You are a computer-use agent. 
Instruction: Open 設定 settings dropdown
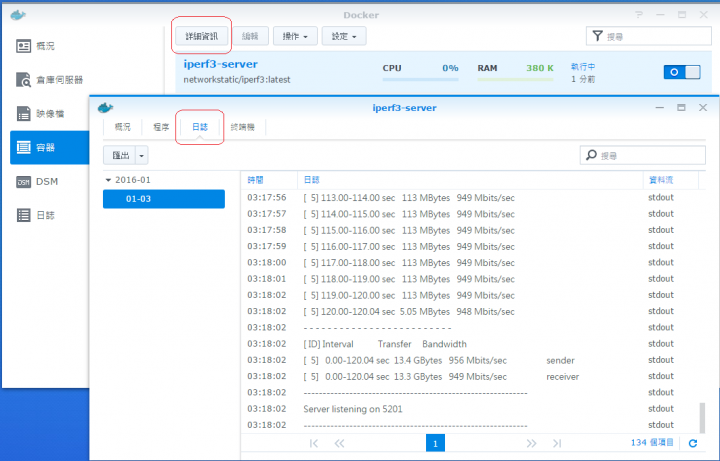(344, 36)
